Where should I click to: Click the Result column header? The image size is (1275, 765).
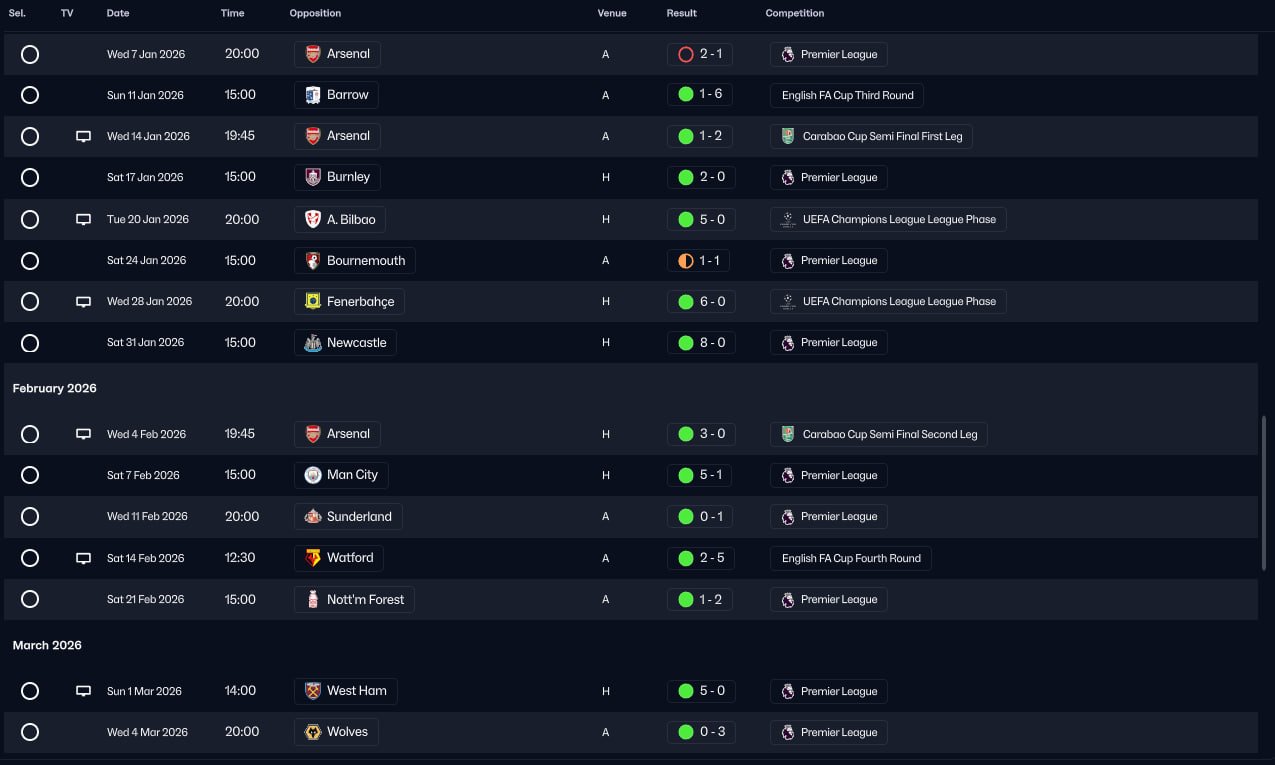click(682, 13)
